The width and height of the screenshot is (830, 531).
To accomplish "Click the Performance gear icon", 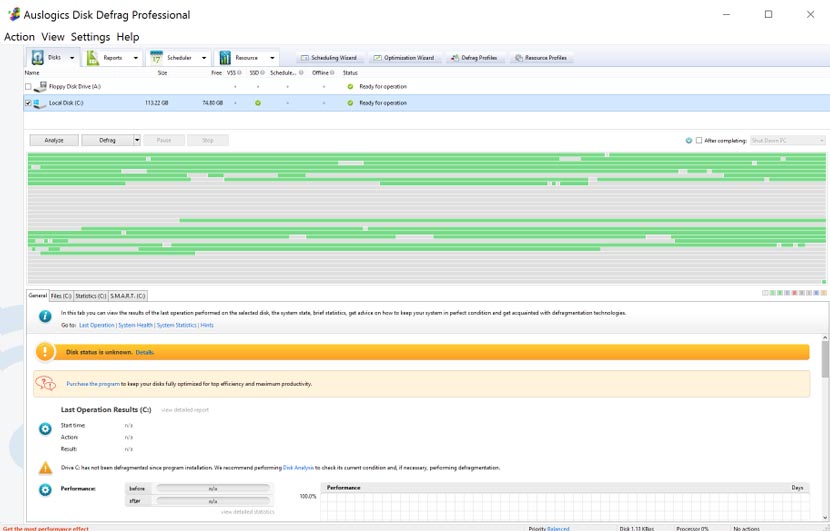I will point(45,490).
